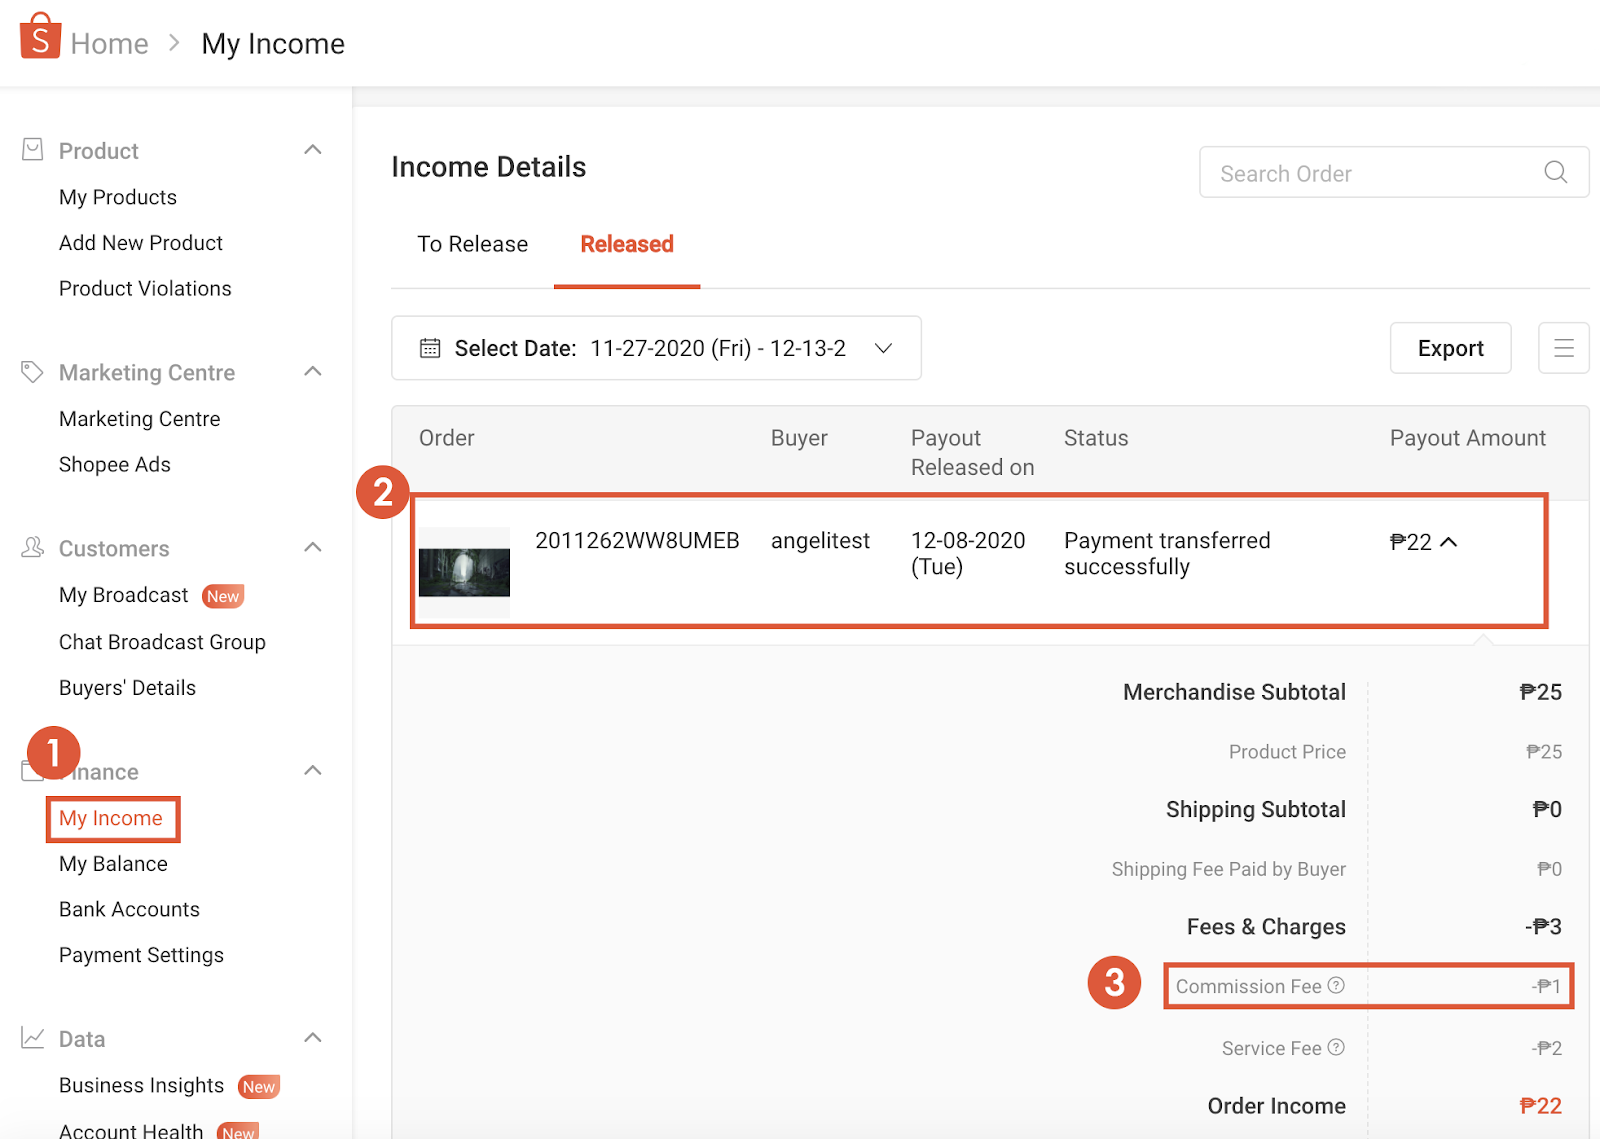Collapse the Product section in sidebar
Screen dimensions: 1600x1139
313,148
